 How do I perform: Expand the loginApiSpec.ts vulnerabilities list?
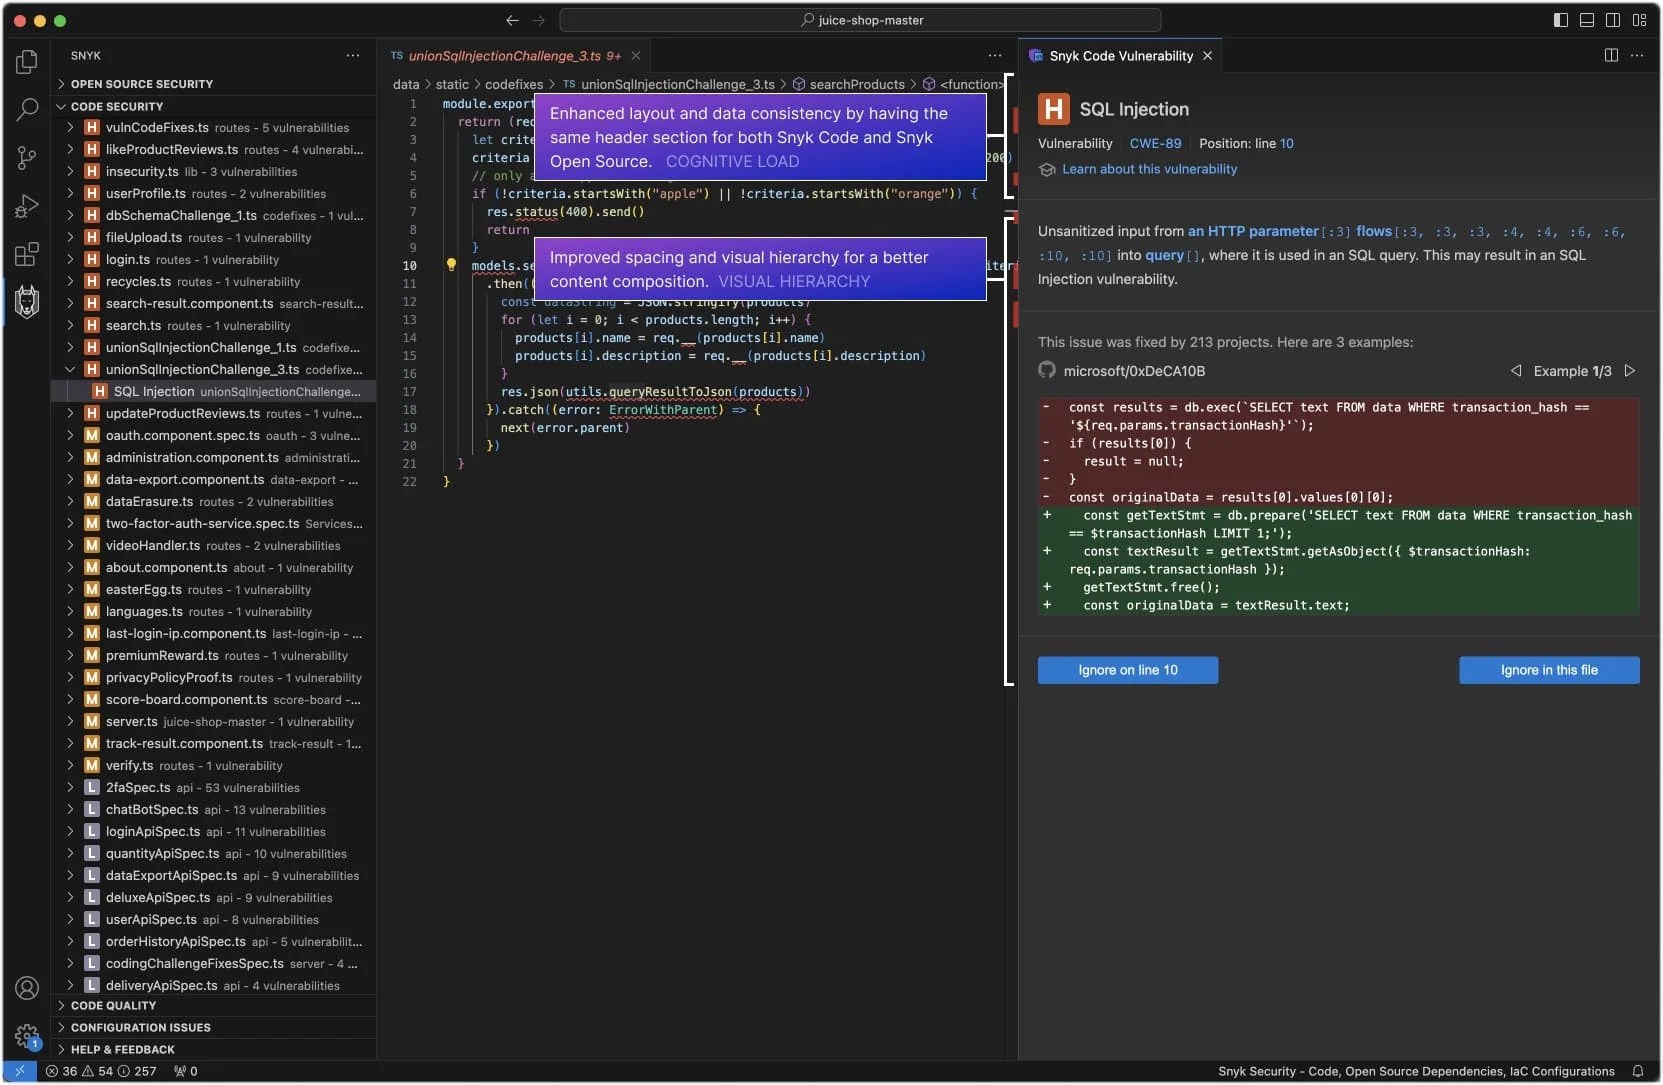(x=68, y=832)
